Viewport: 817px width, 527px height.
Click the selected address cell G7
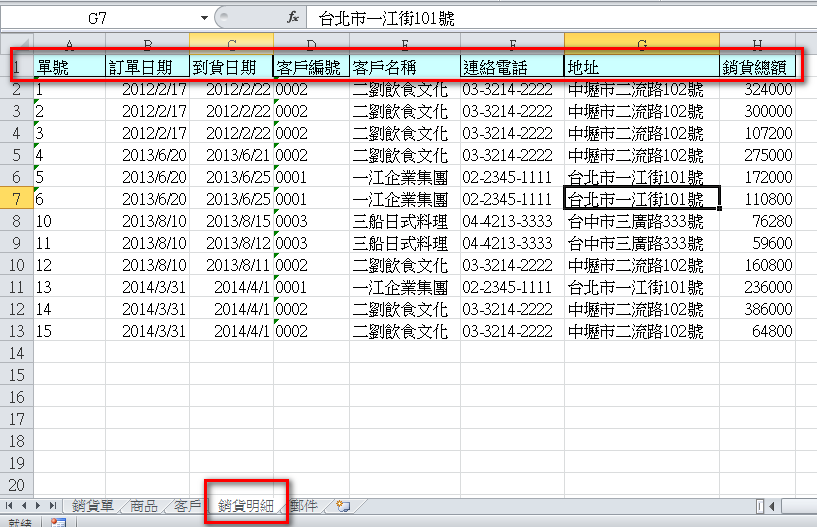[642, 199]
